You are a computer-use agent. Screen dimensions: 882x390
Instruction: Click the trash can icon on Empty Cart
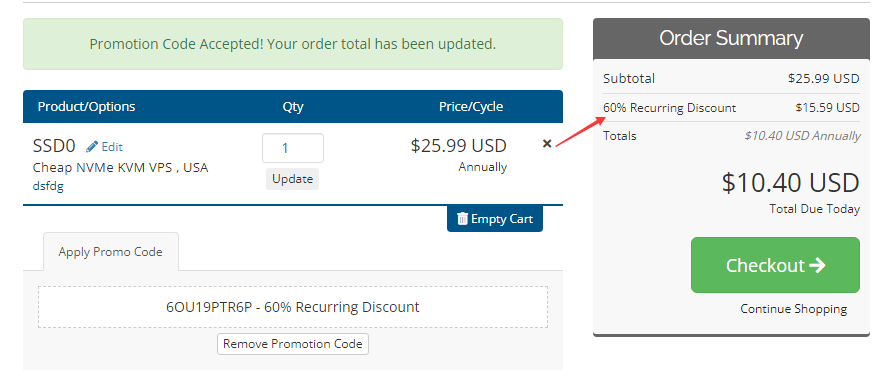coord(462,219)
